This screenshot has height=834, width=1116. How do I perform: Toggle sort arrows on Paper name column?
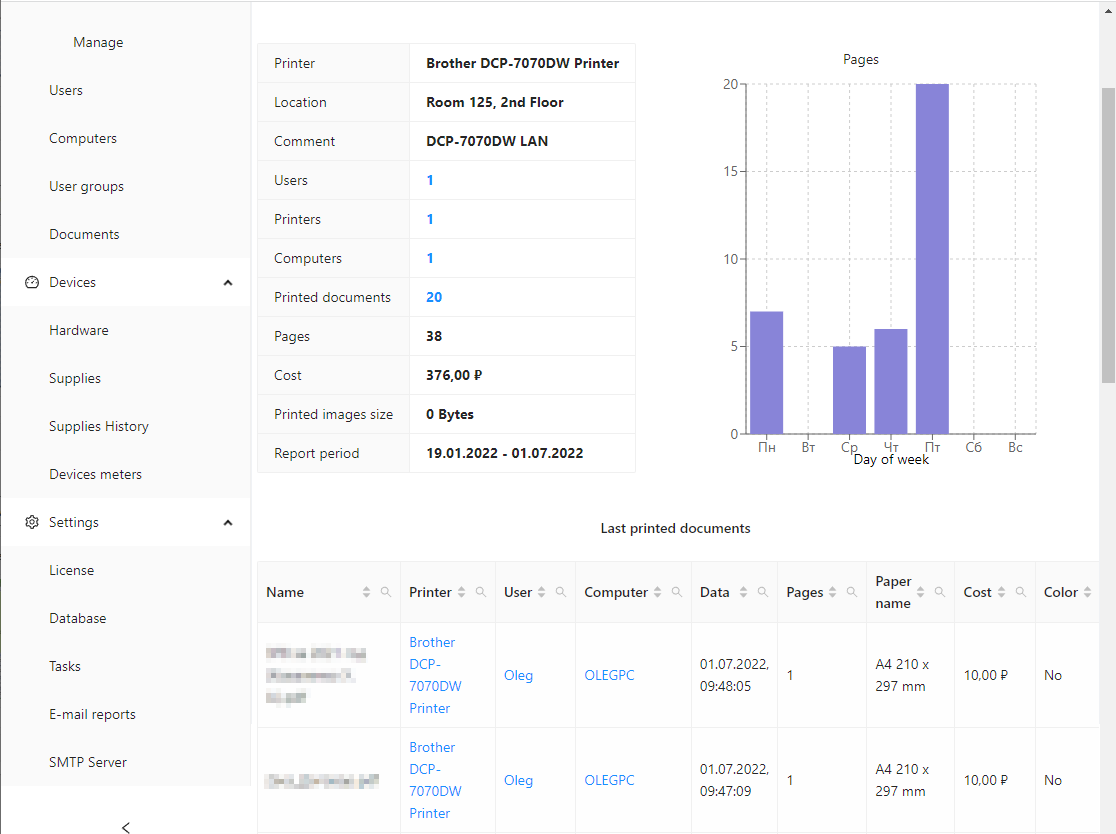920,592
